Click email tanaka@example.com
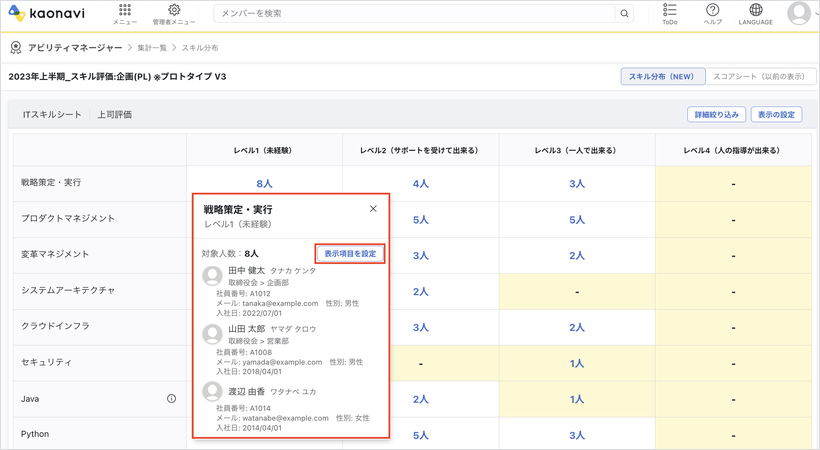 (x=280, y=303)
